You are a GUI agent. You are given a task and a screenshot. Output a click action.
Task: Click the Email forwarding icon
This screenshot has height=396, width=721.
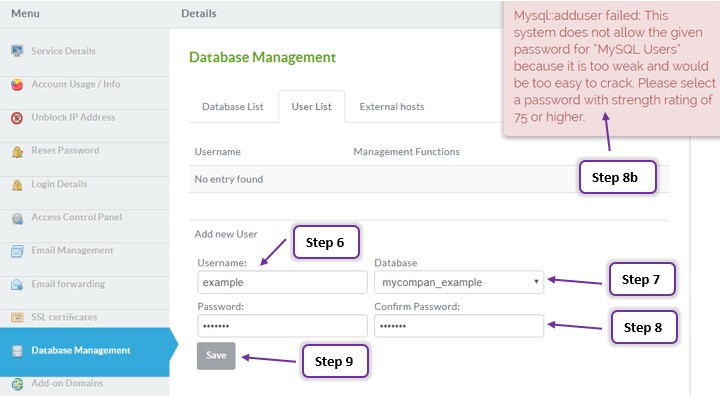click(17, 285)
